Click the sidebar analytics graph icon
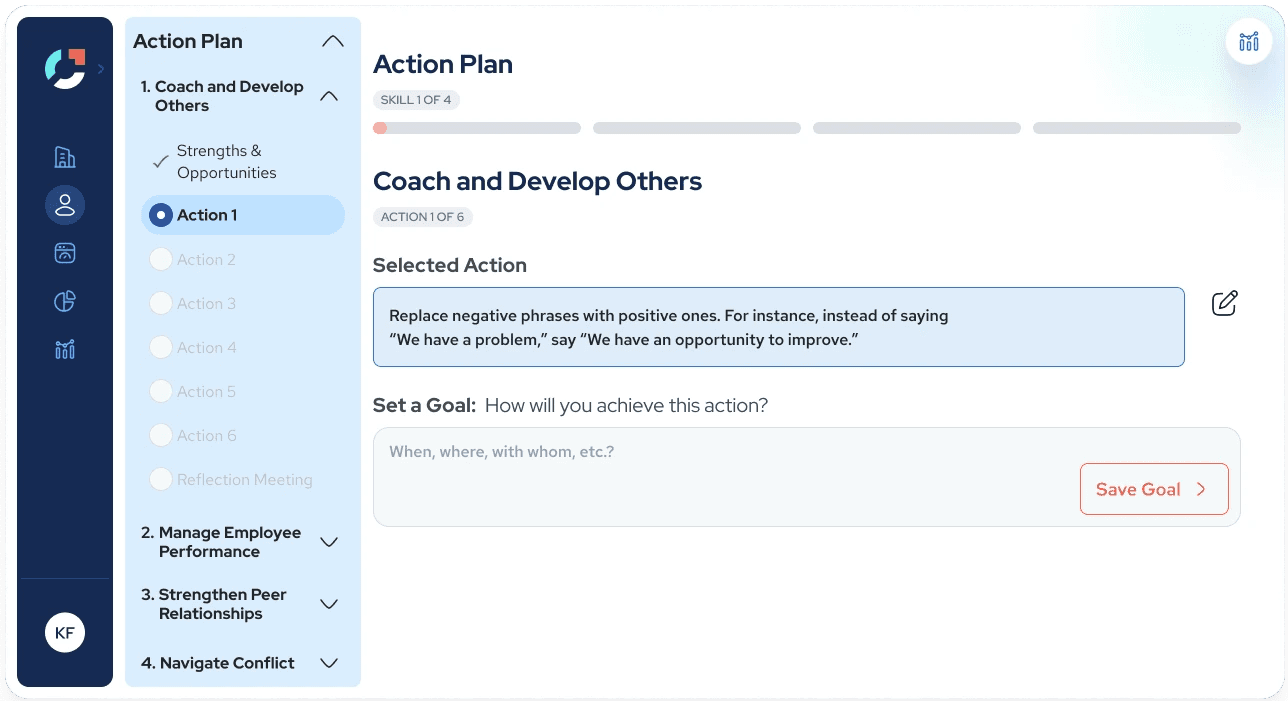The height and width of the screenshot is (701, 1288). coord(65,349)
